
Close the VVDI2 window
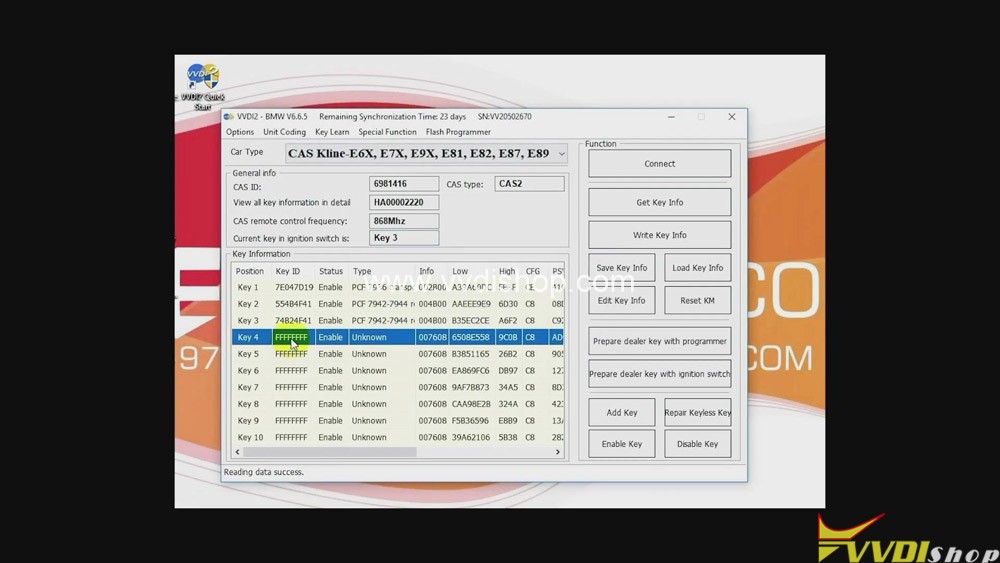(731, 117)
